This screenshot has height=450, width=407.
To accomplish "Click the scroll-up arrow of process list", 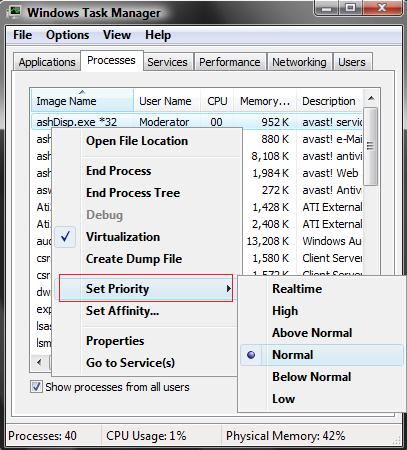I will 371,99.
